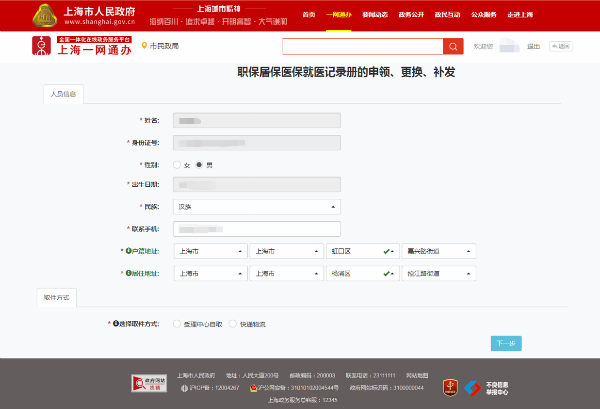Viewport: 600px width, 409px height.
Task: Select the 女 gender radio button
Action: pos(177,165)
